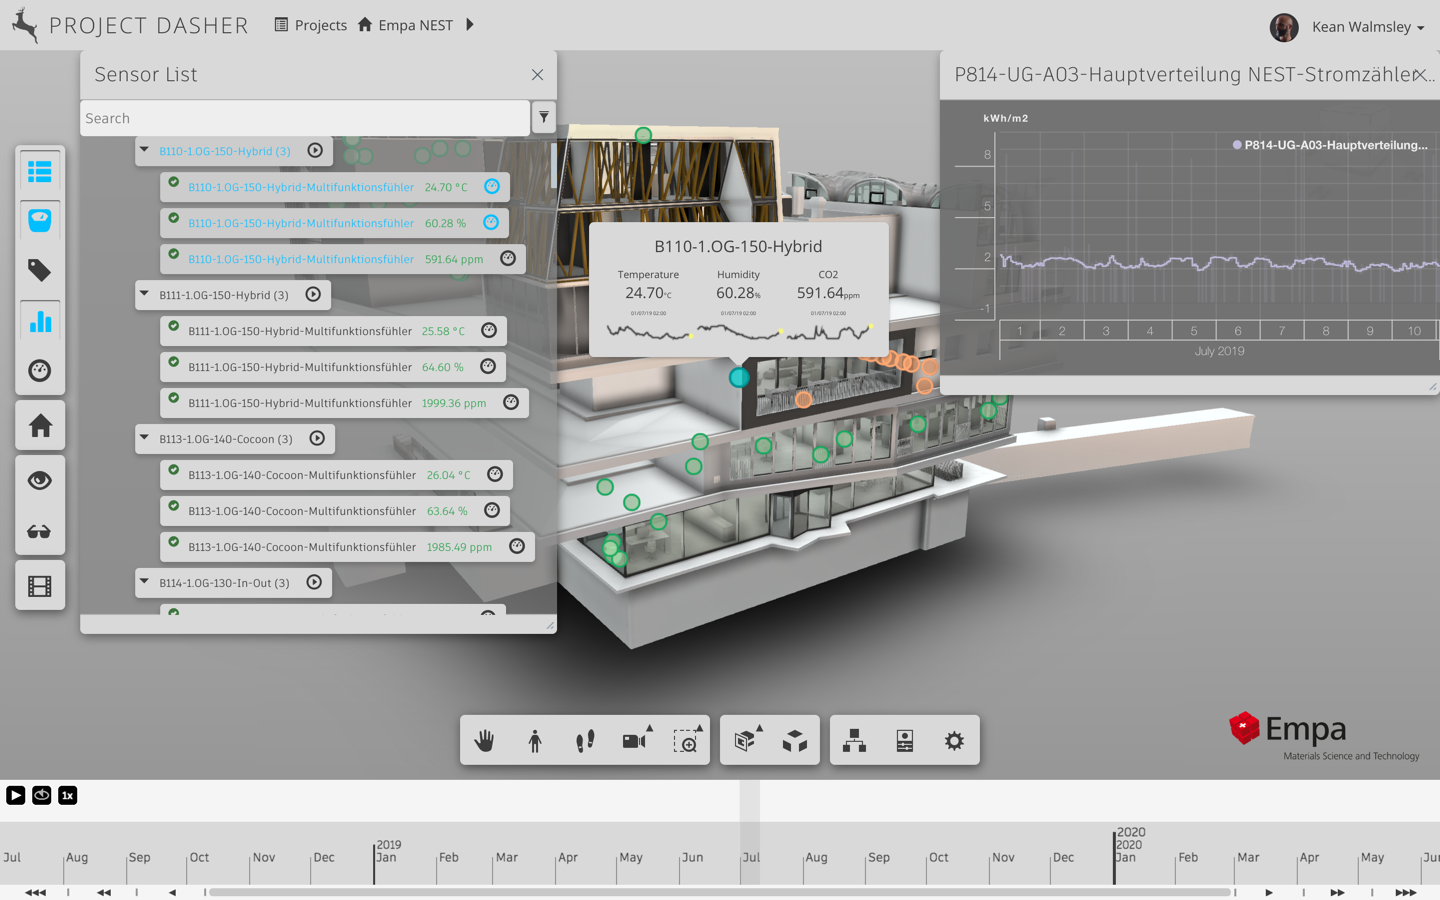Collapse the B110-1.OG-150-Hybrid sensor group

click(145, 151)
